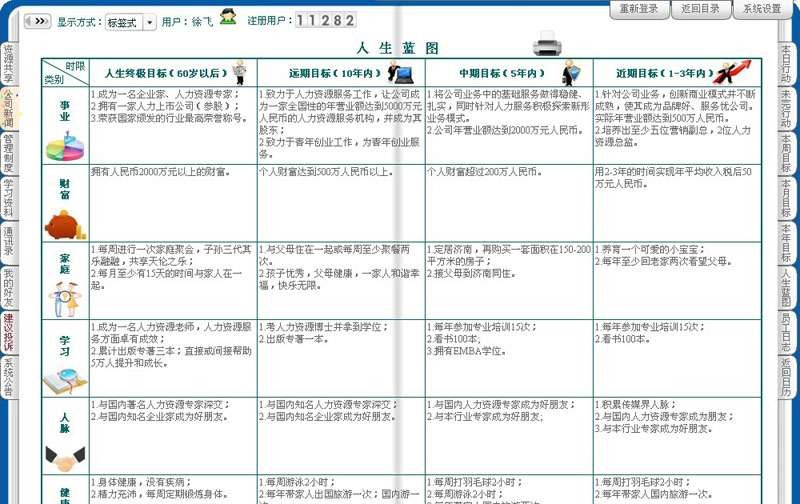
Task: Click the 人脉 row label
Action: tap(65, 423)
